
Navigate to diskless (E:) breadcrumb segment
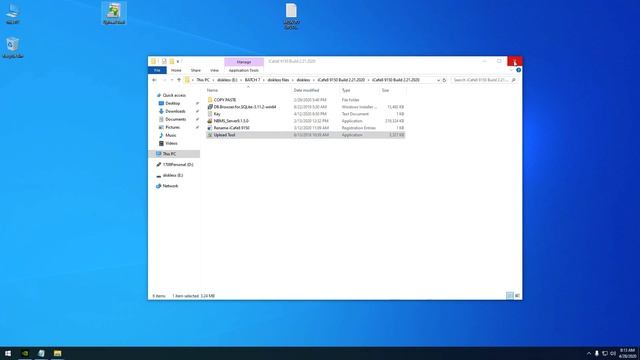[227, 80]
